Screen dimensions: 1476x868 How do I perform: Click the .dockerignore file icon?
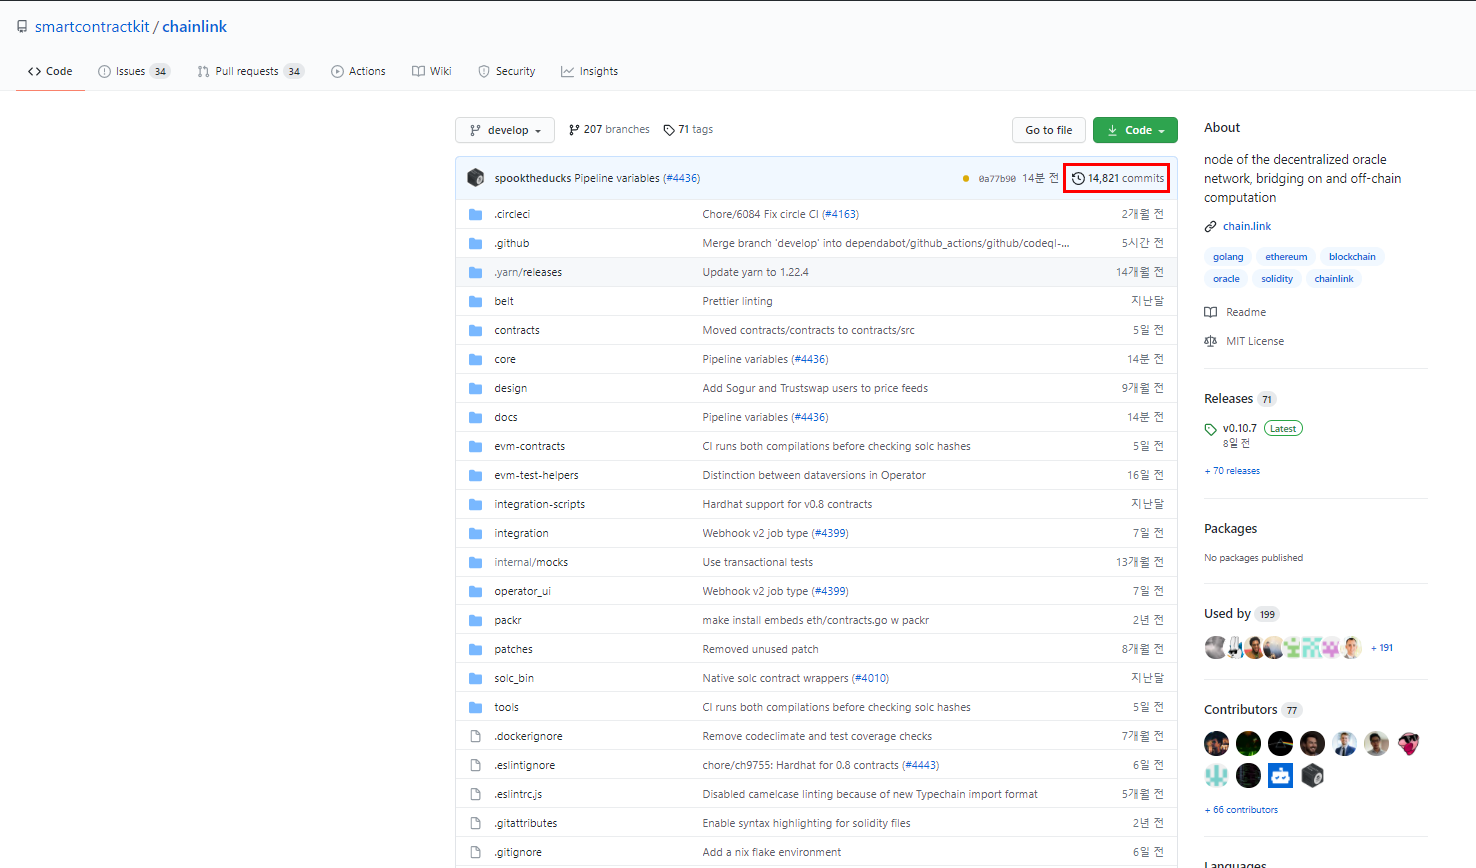click(476, 736)
